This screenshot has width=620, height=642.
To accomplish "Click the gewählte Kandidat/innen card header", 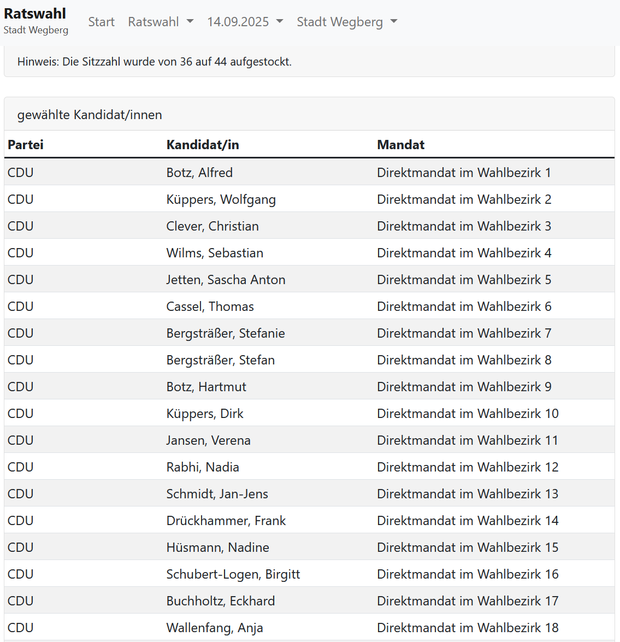I will tap(90, 115).
